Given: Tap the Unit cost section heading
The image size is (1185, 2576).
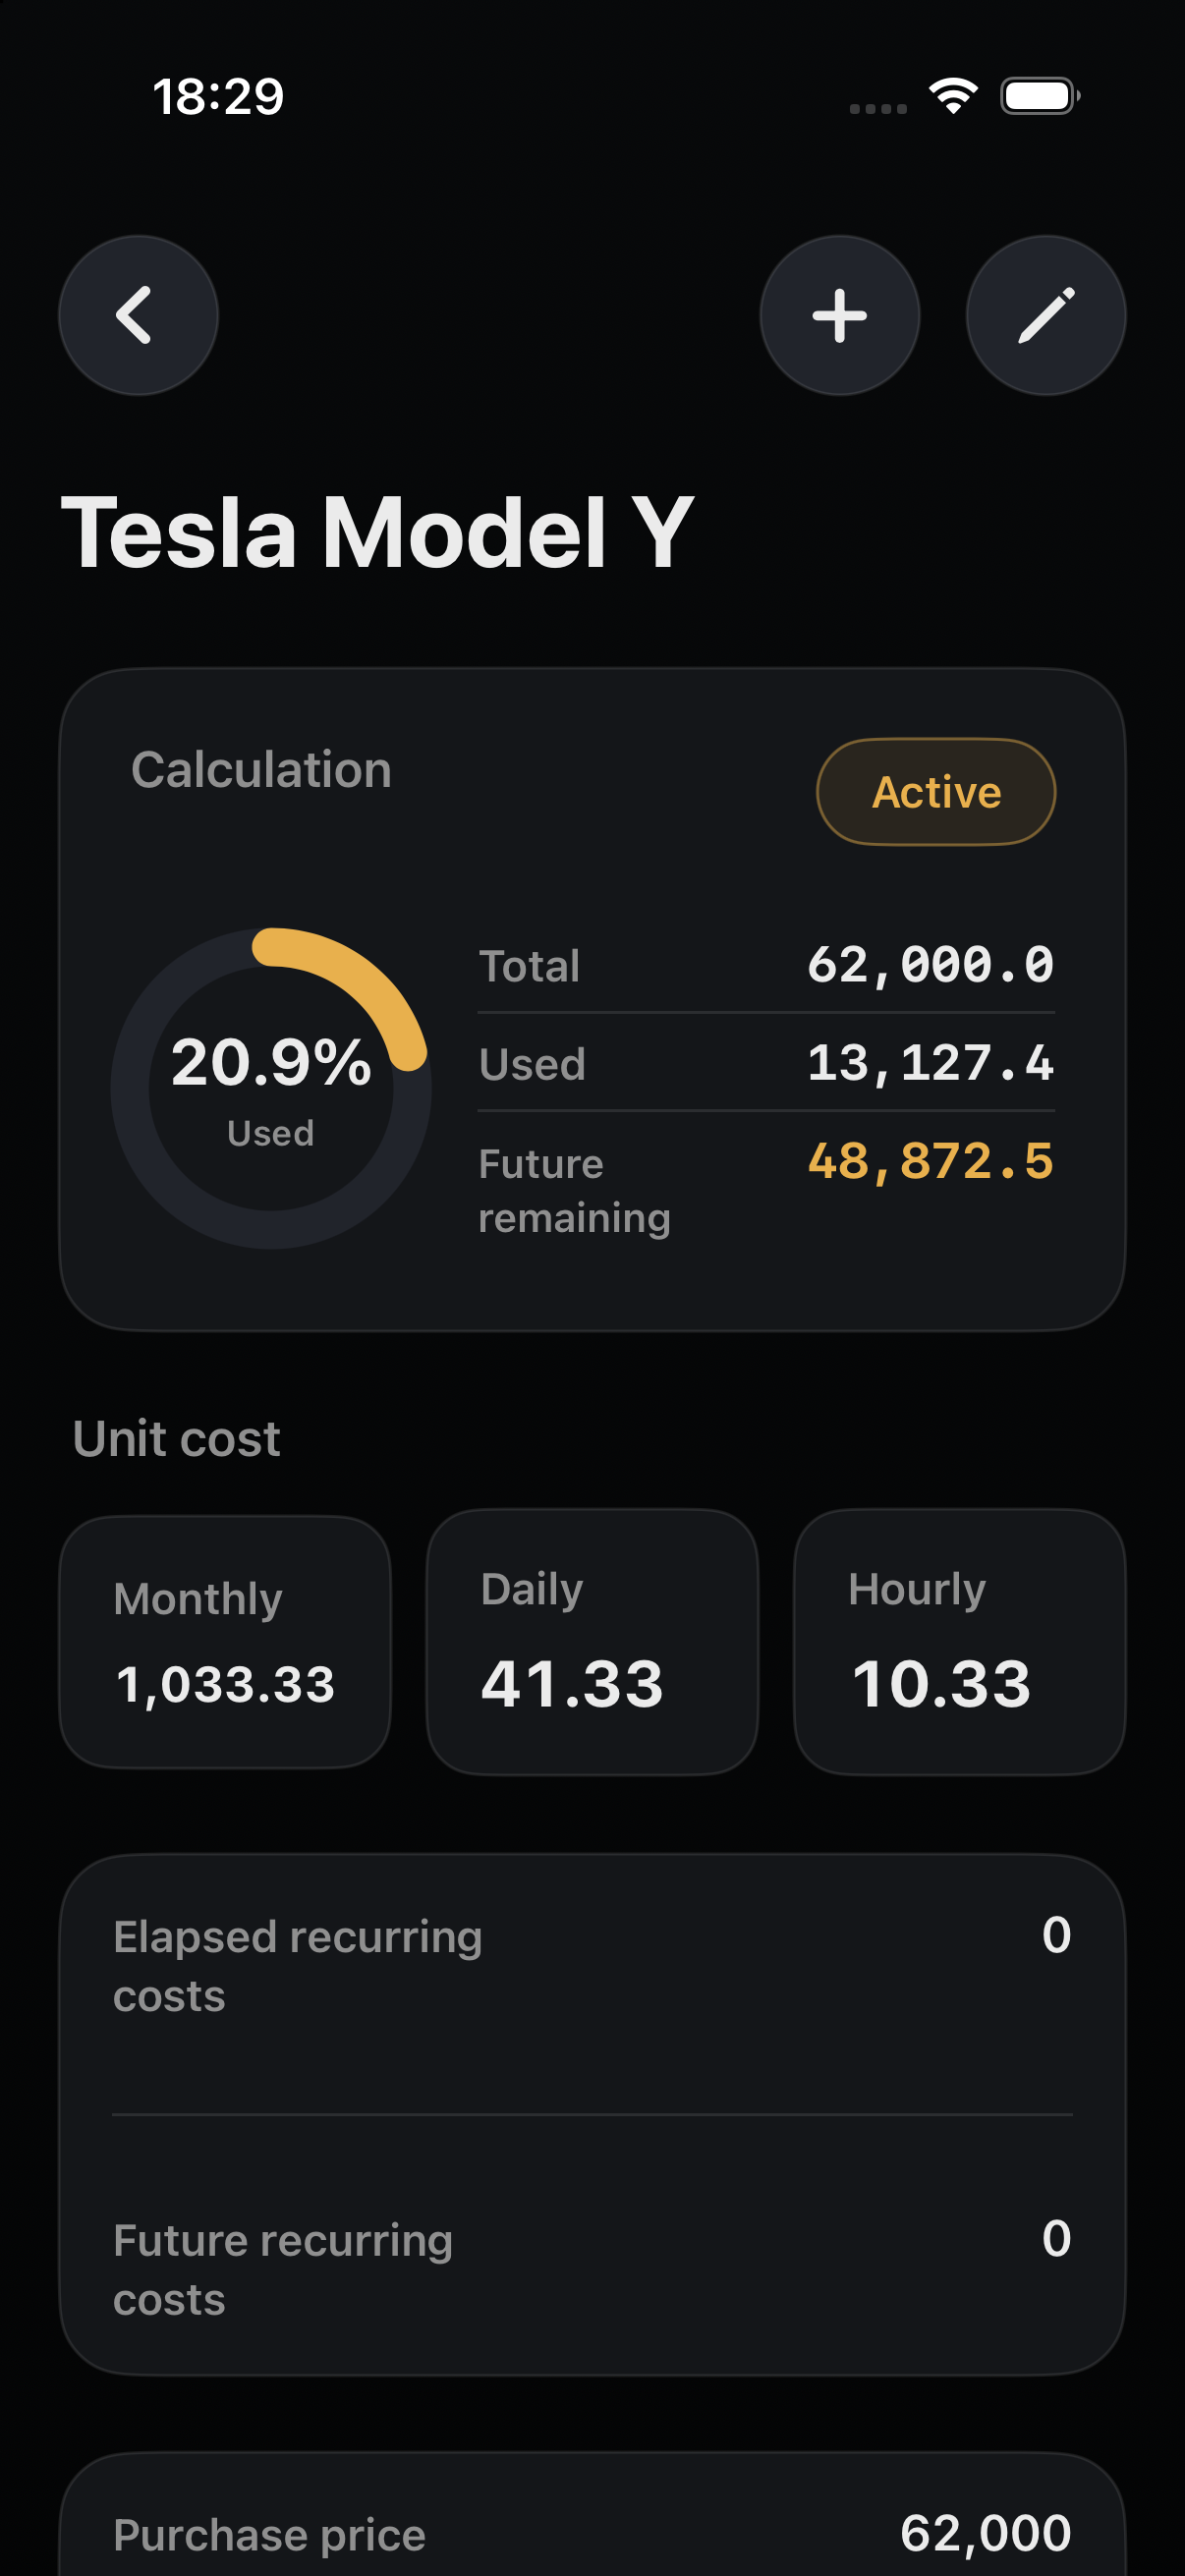Looking at the screenshot, I should pos(176,1439).
